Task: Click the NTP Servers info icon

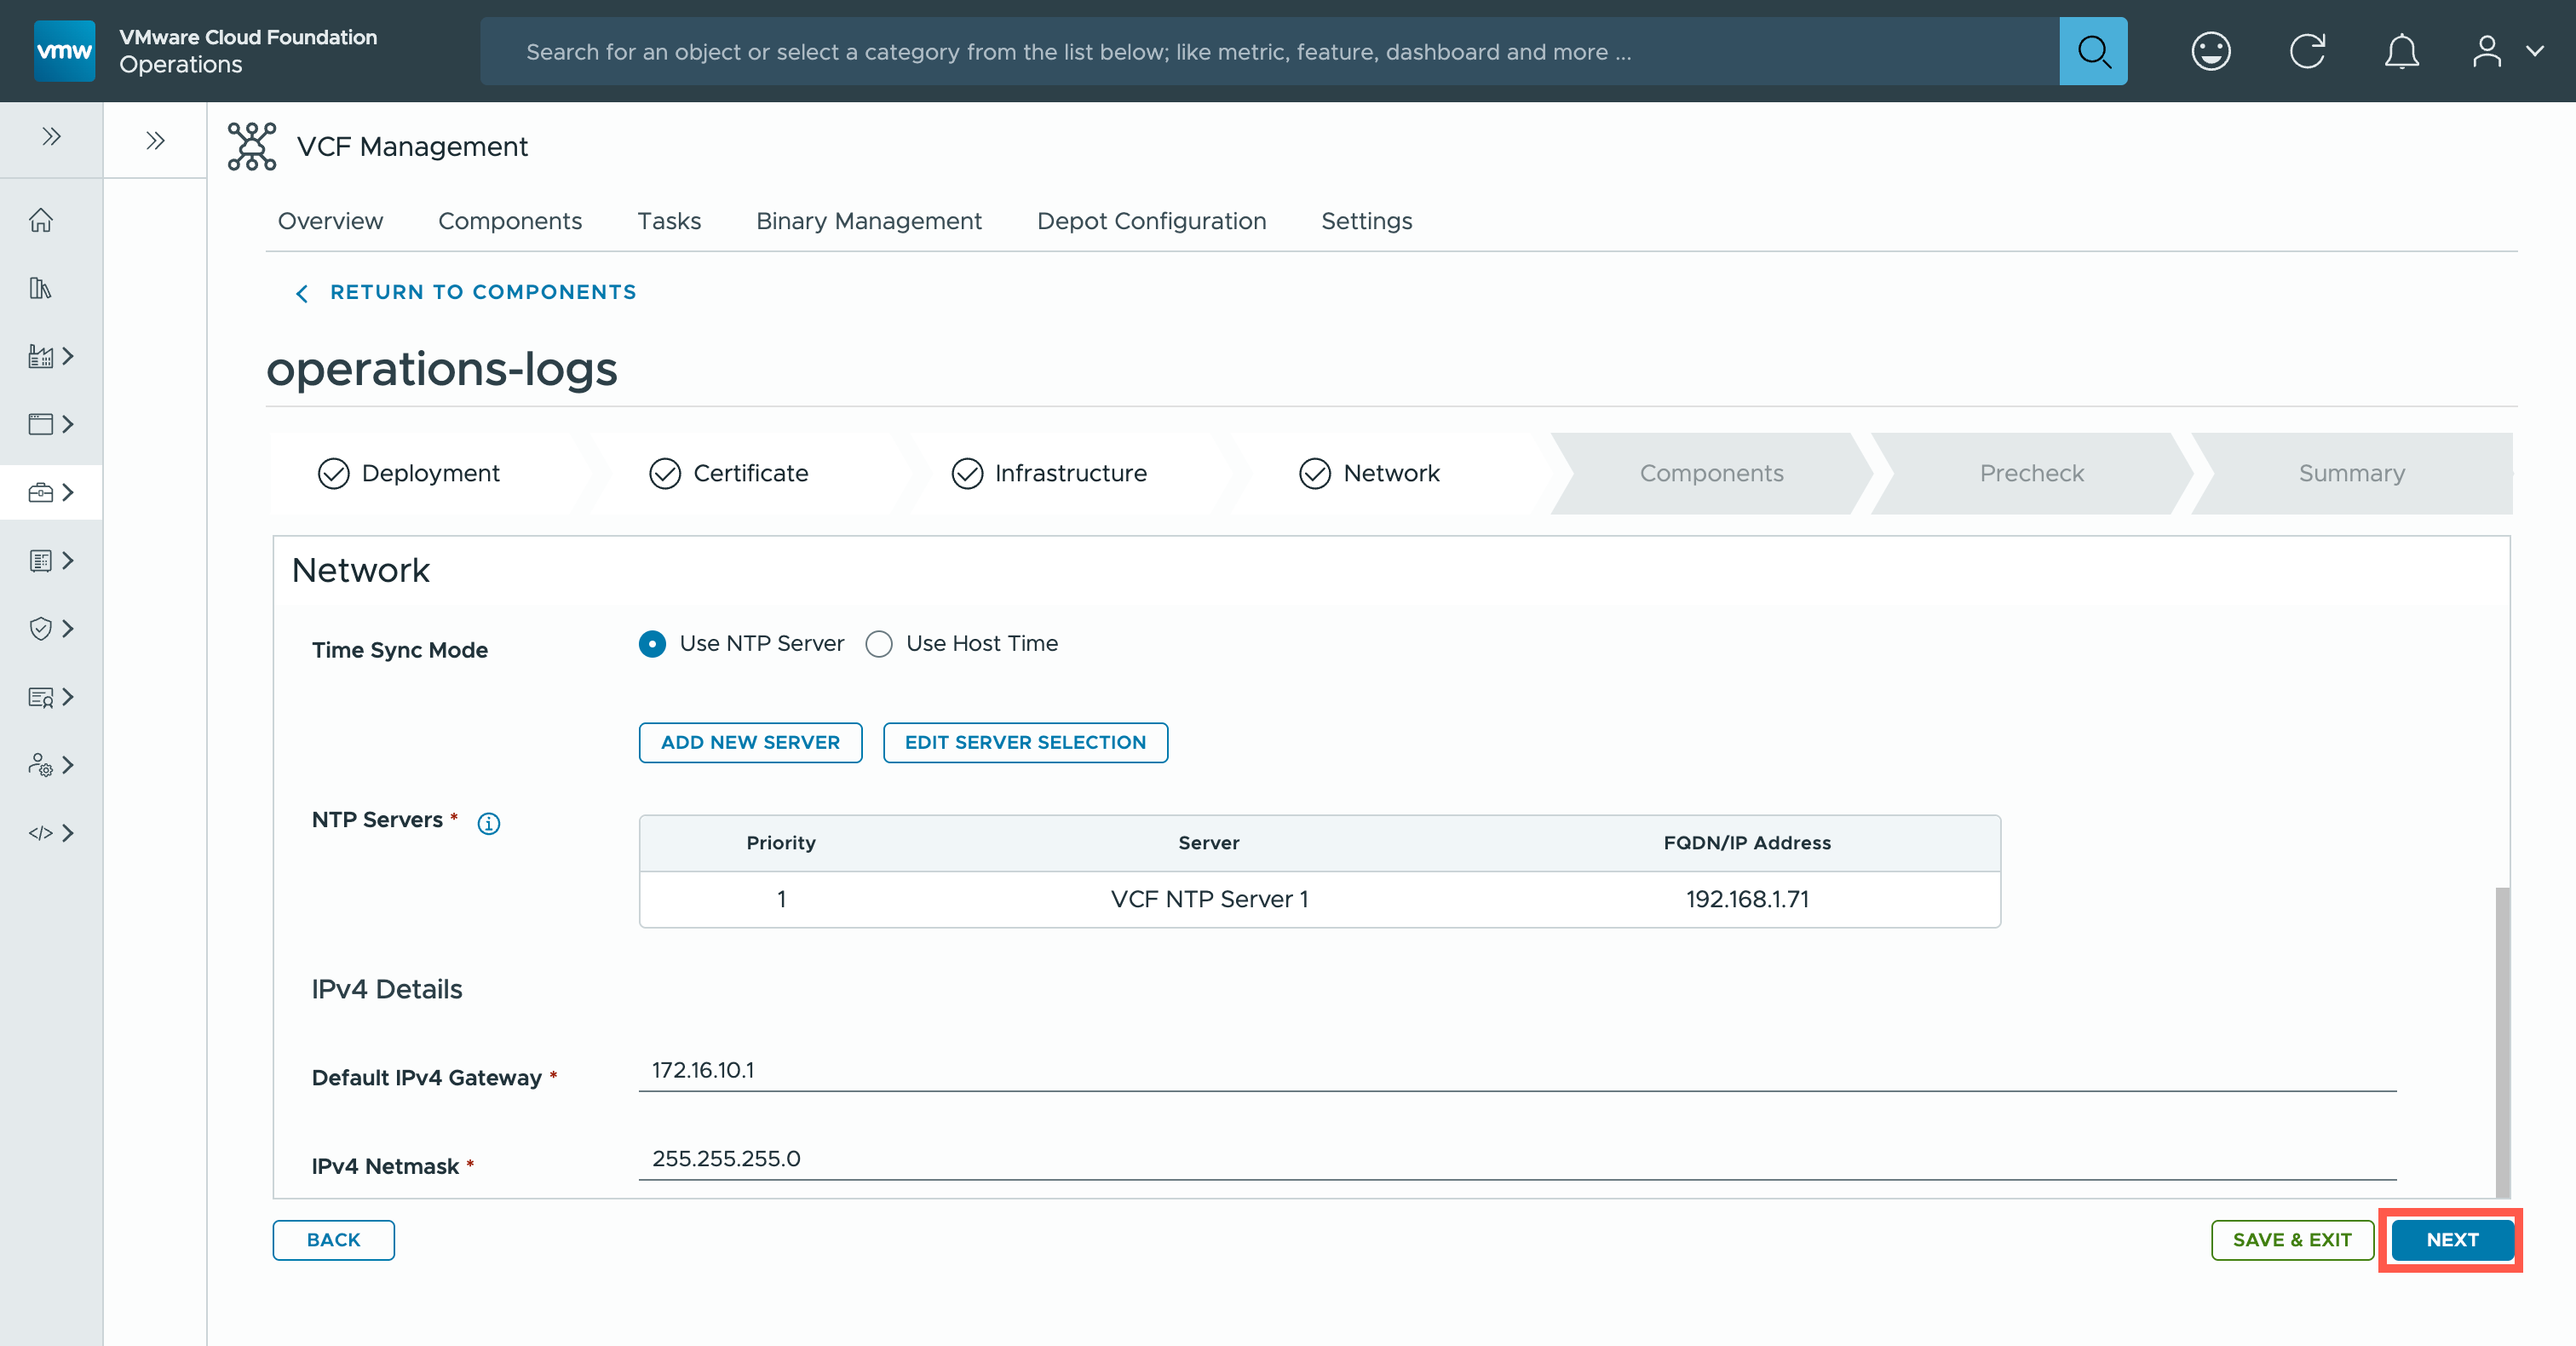Action: 488,823
